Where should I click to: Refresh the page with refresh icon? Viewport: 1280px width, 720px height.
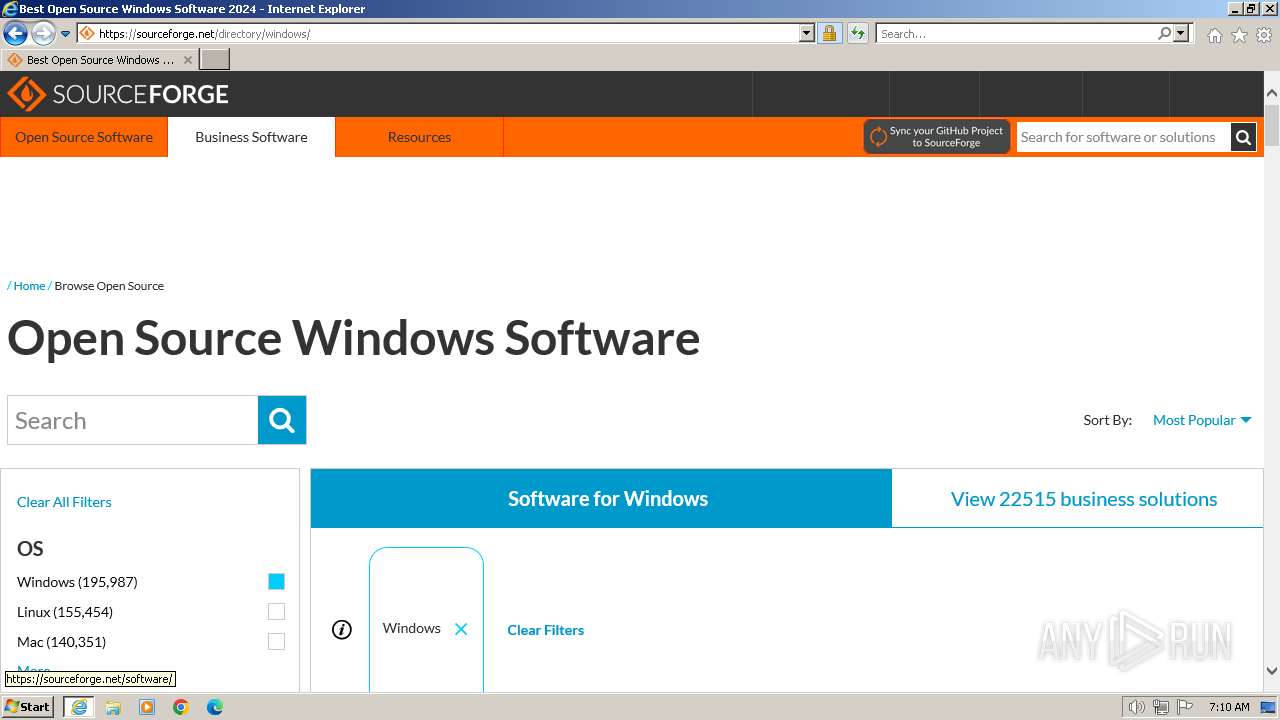(x=858, y=34)
